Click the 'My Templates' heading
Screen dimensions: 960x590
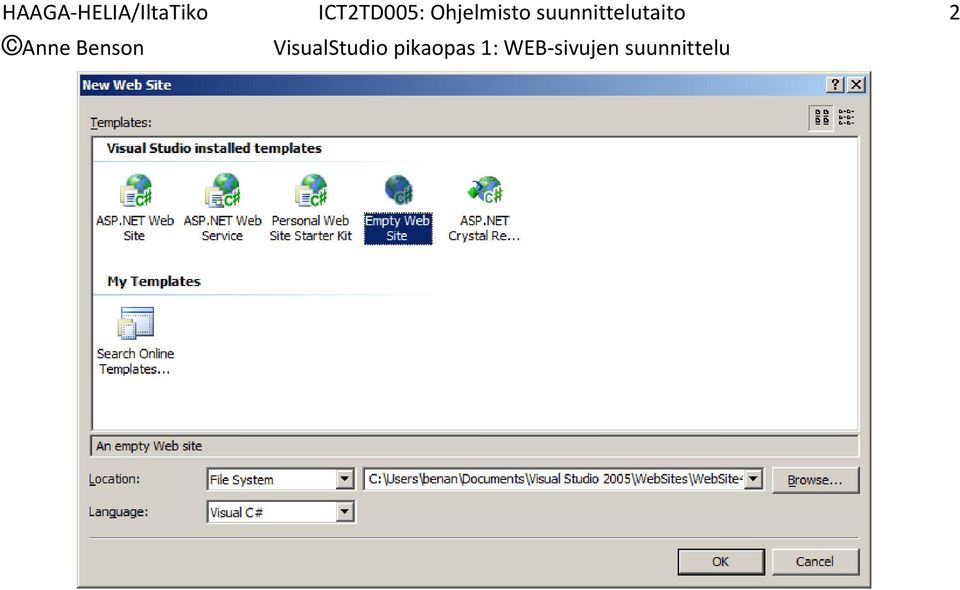click(x=154, y=282)
